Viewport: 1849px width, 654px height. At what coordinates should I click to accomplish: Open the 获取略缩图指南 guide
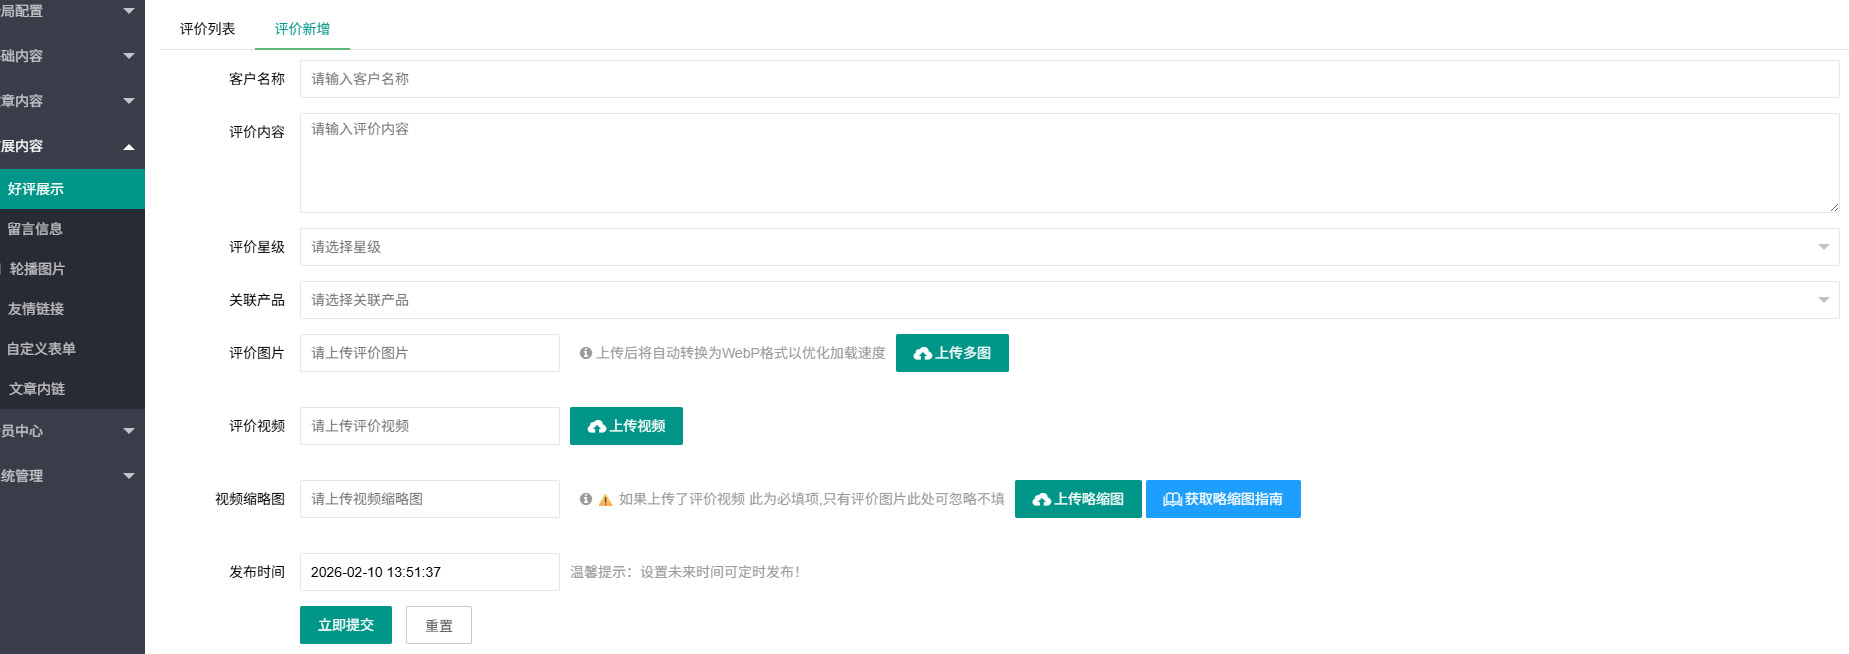[1223, 499]
